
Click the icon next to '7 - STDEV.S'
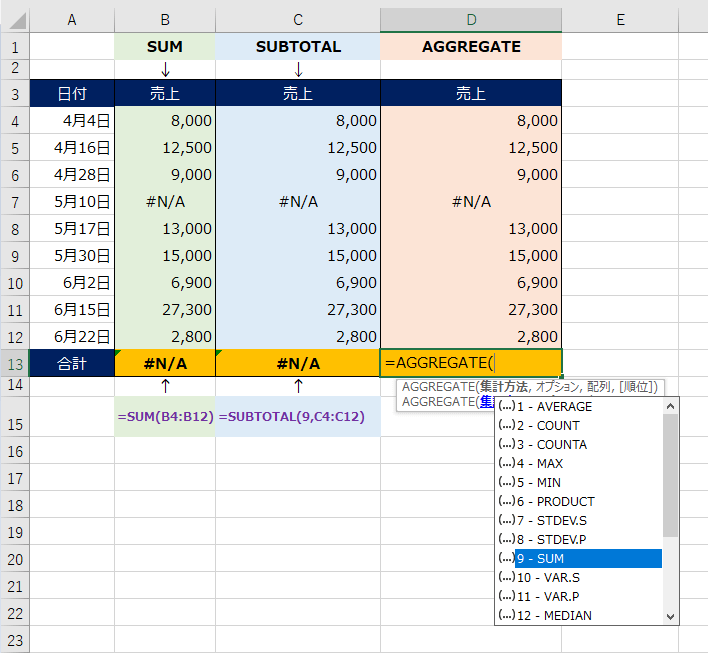pos(506,521)
